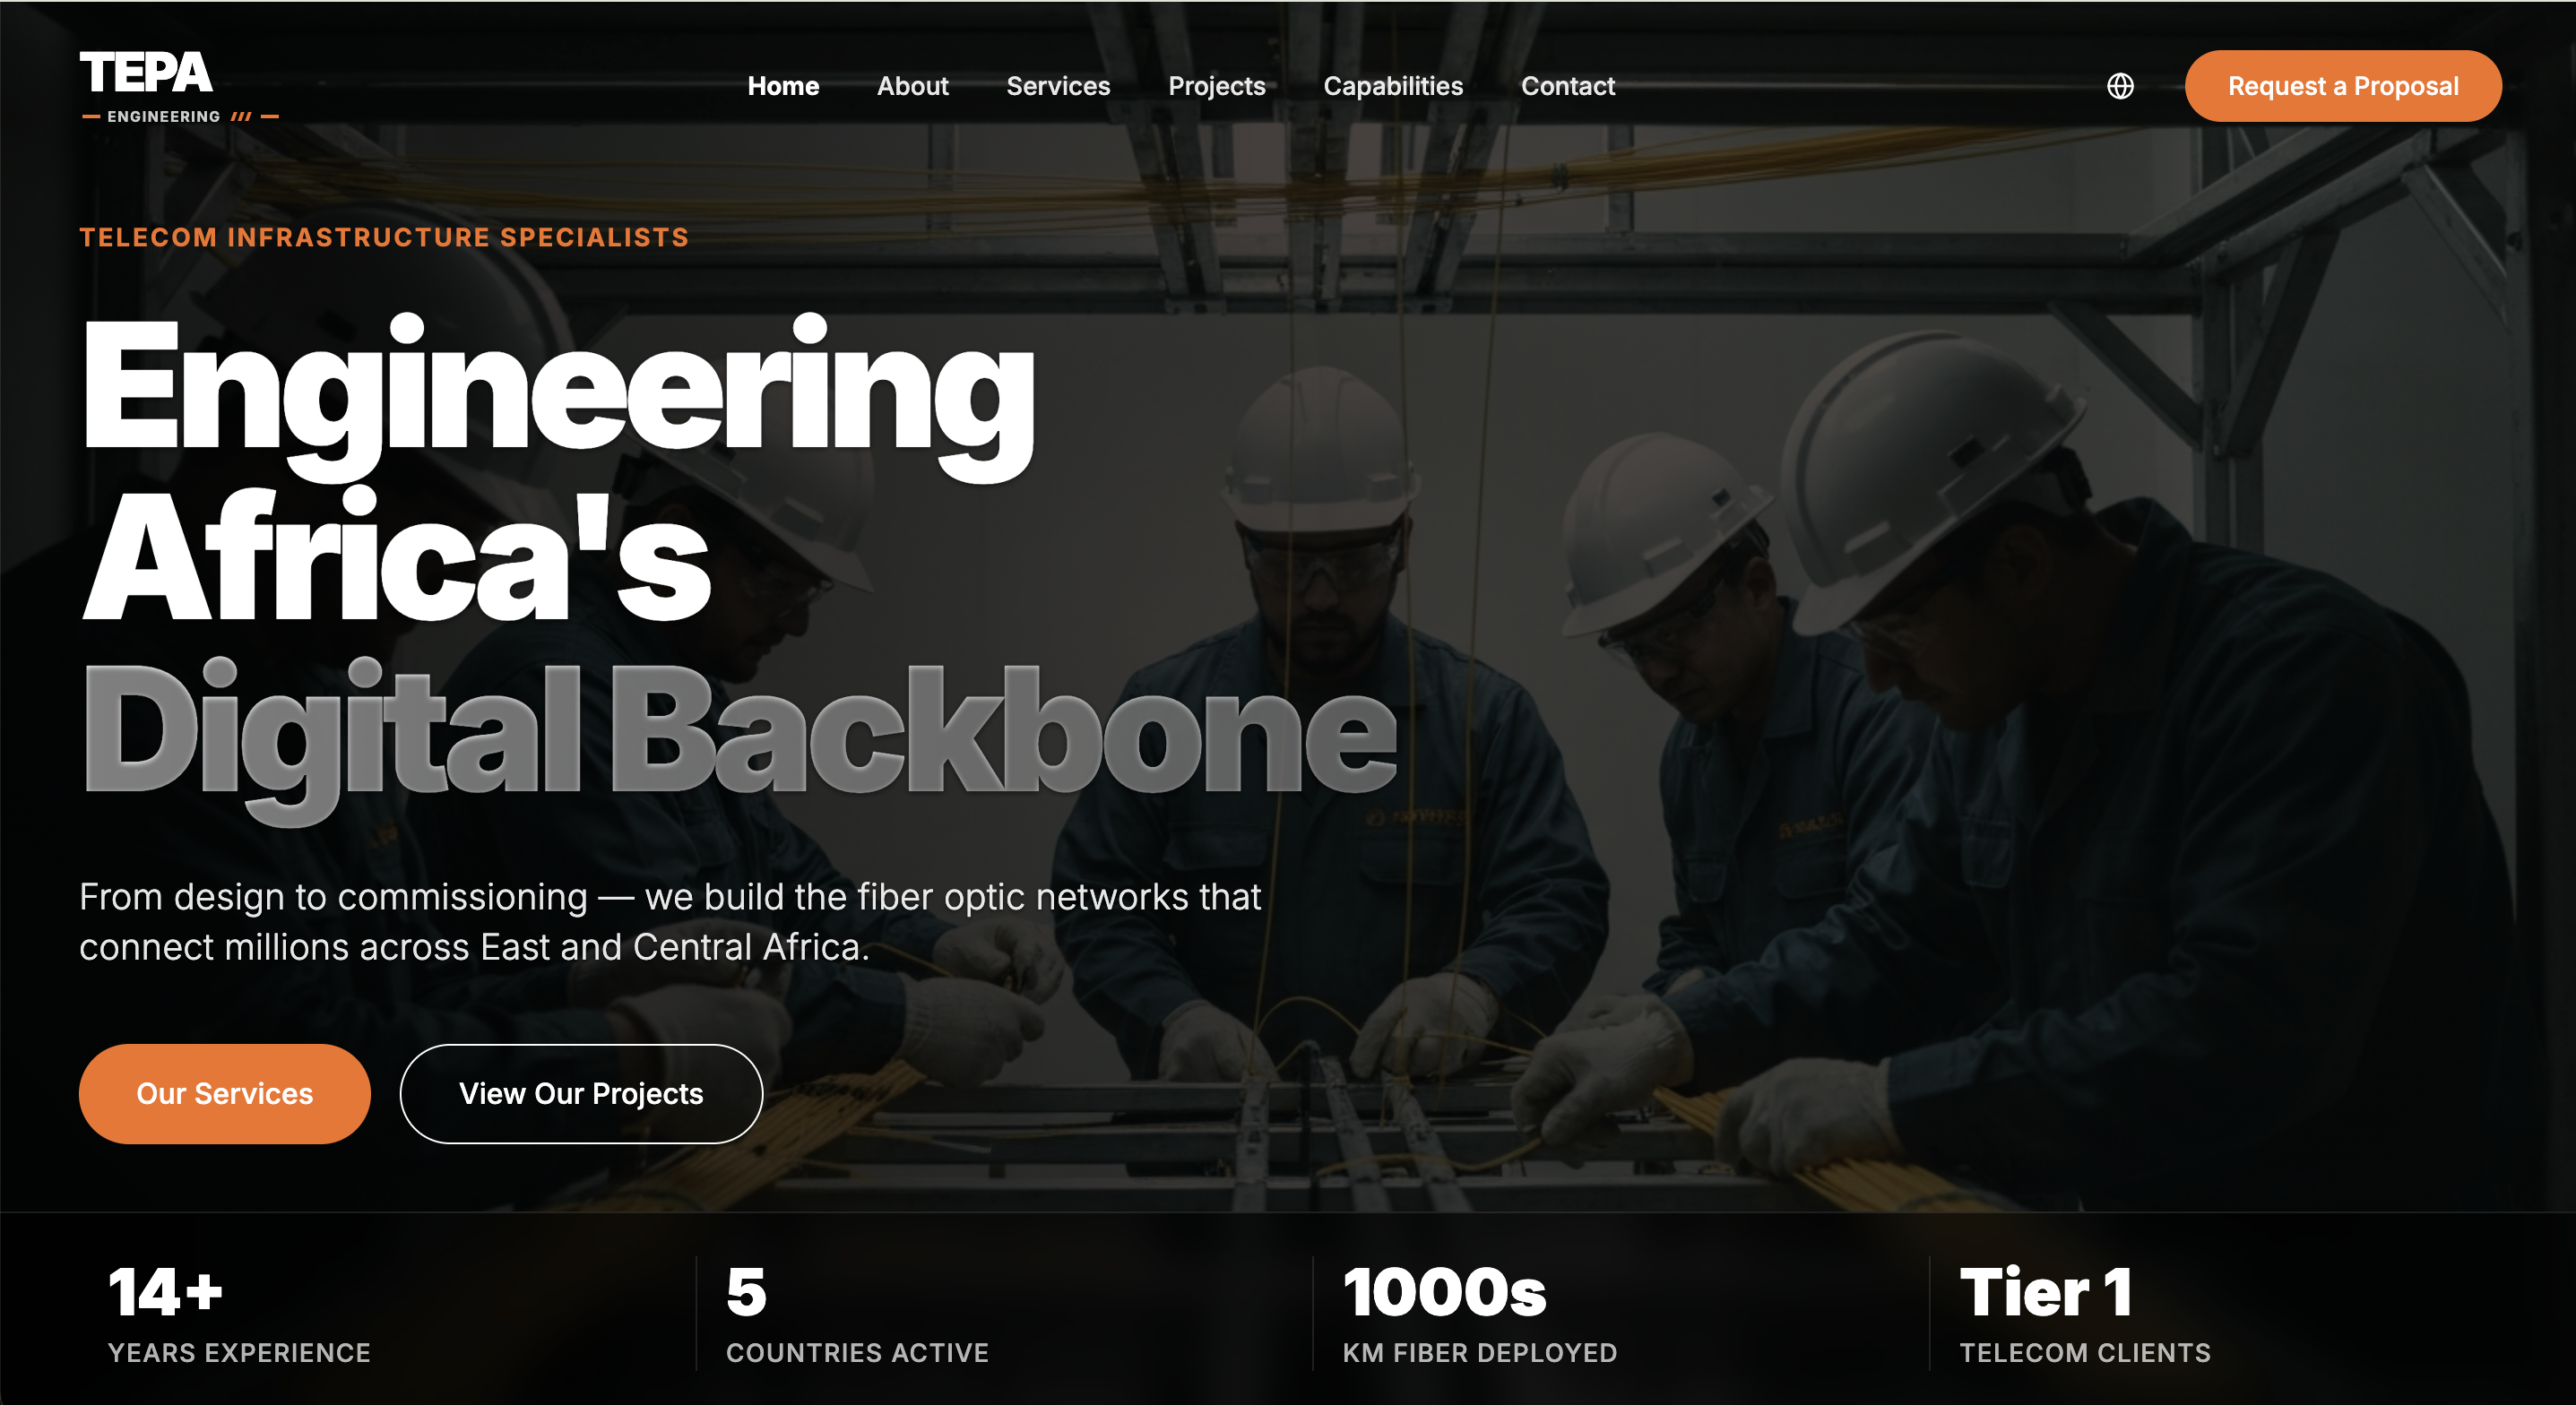Click Contact in the top navigation
2576x1405 pixels.
point(1567,86)
